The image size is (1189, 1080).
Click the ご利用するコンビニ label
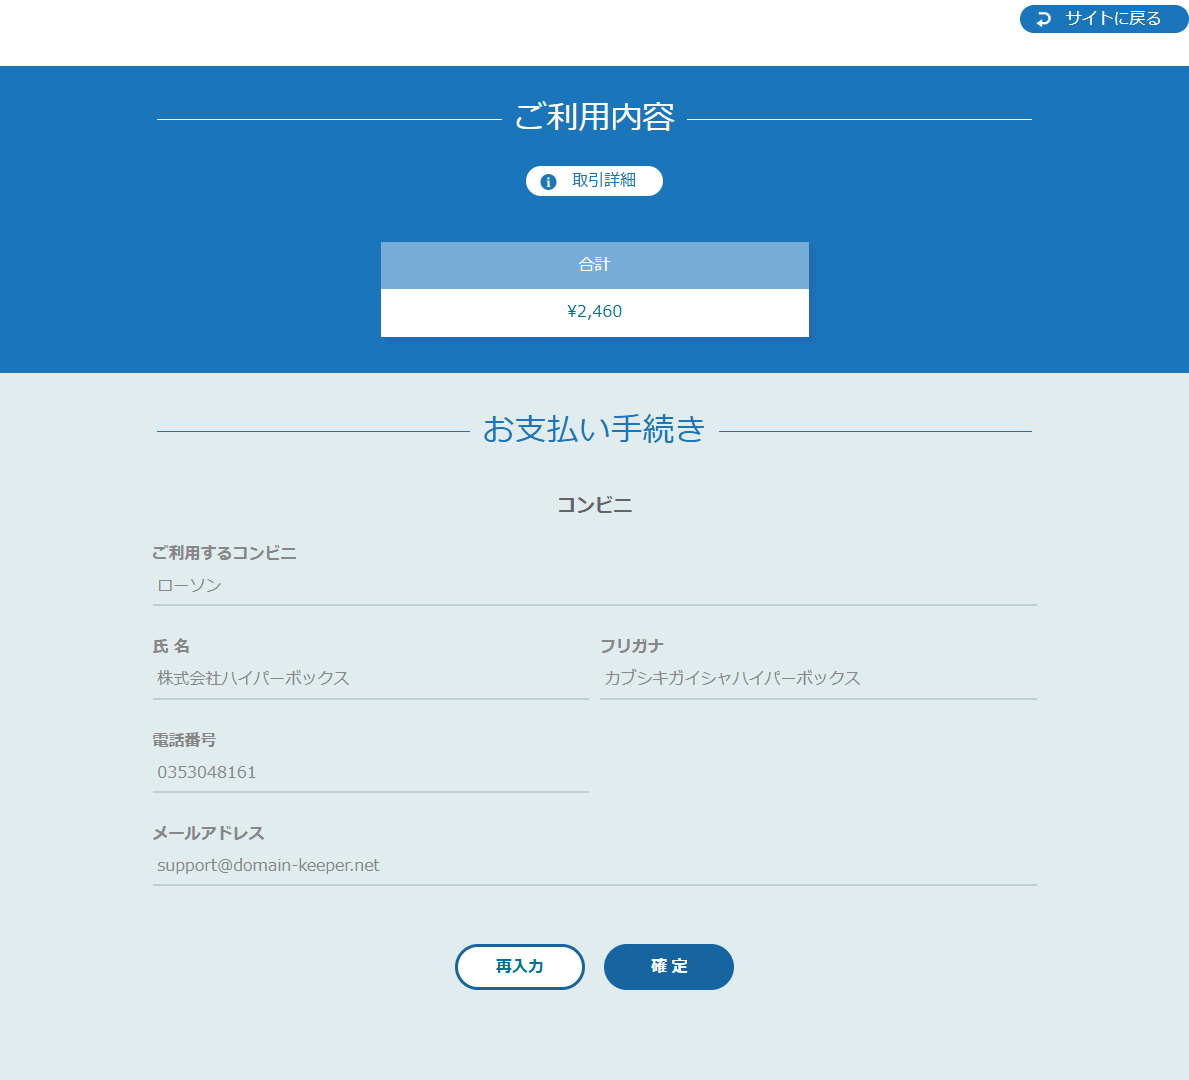pyautogui.click(x=224, y=553)
